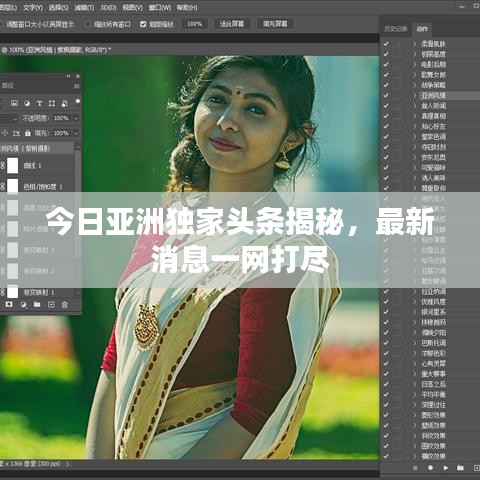Click the lock position icon in Layers
The width and height of the screenshot is (480, 480).
[5, 133]
